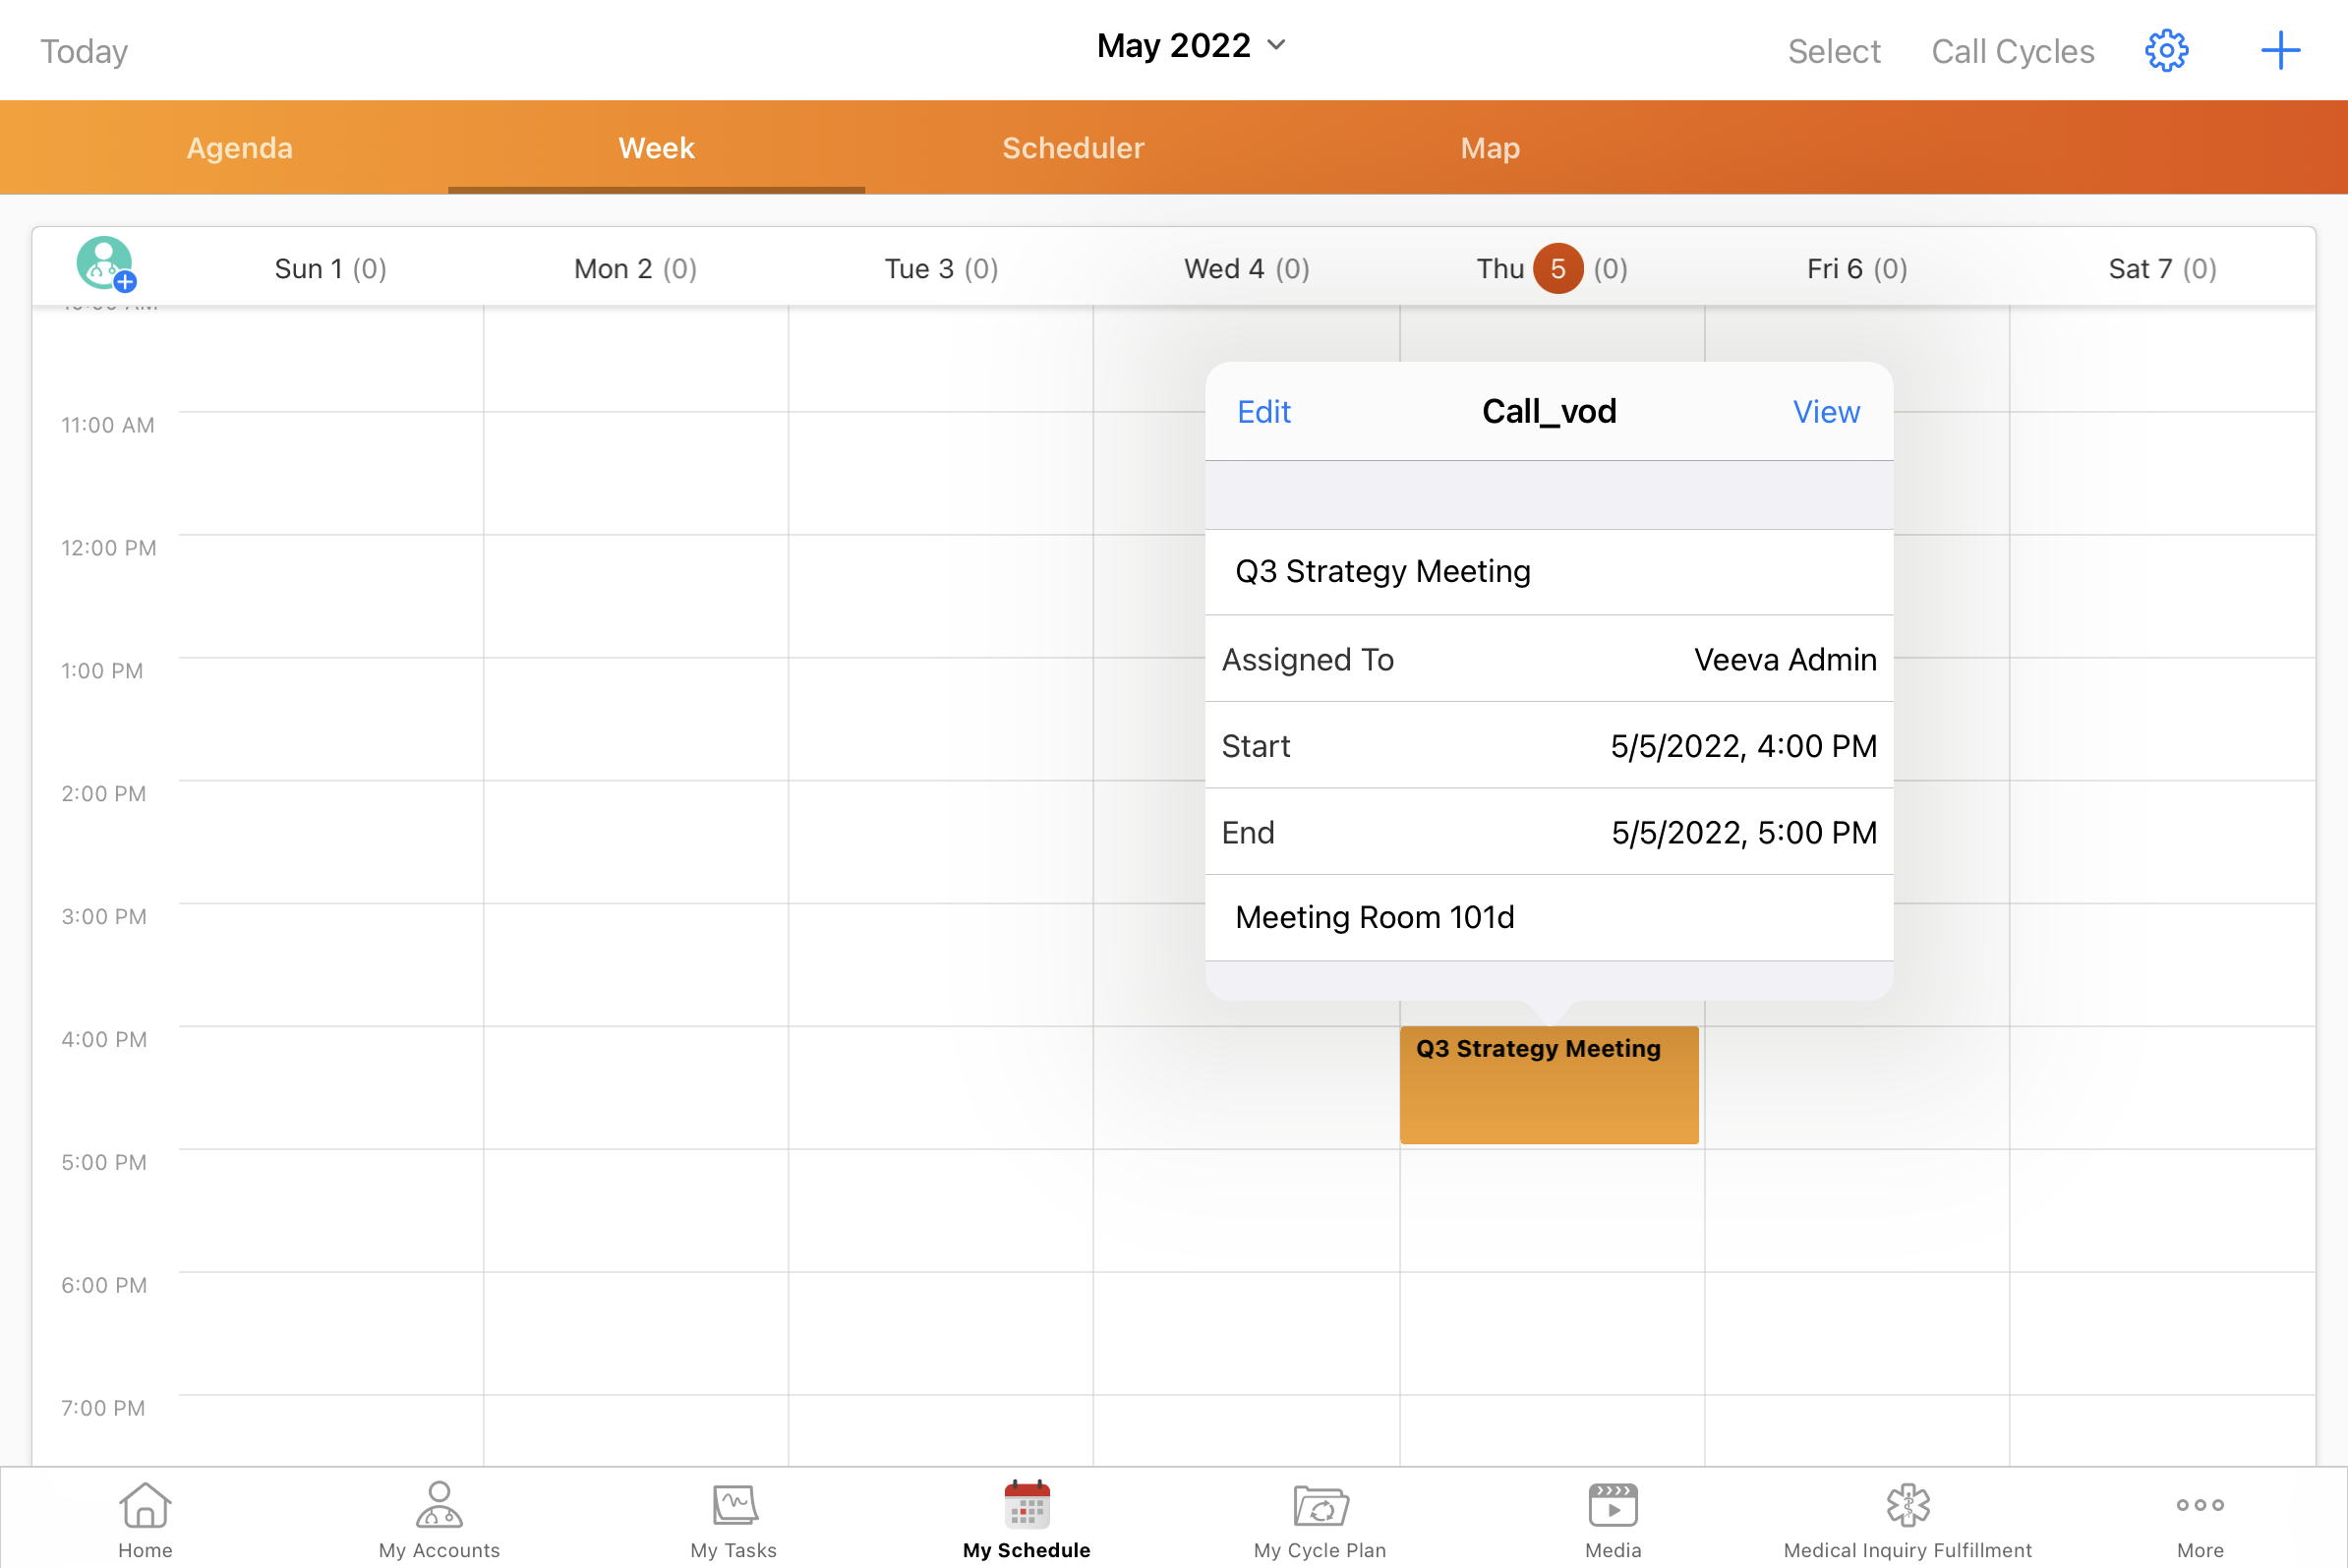
Task: Click the plus icon to add entry
Action: pos(2280,50)
